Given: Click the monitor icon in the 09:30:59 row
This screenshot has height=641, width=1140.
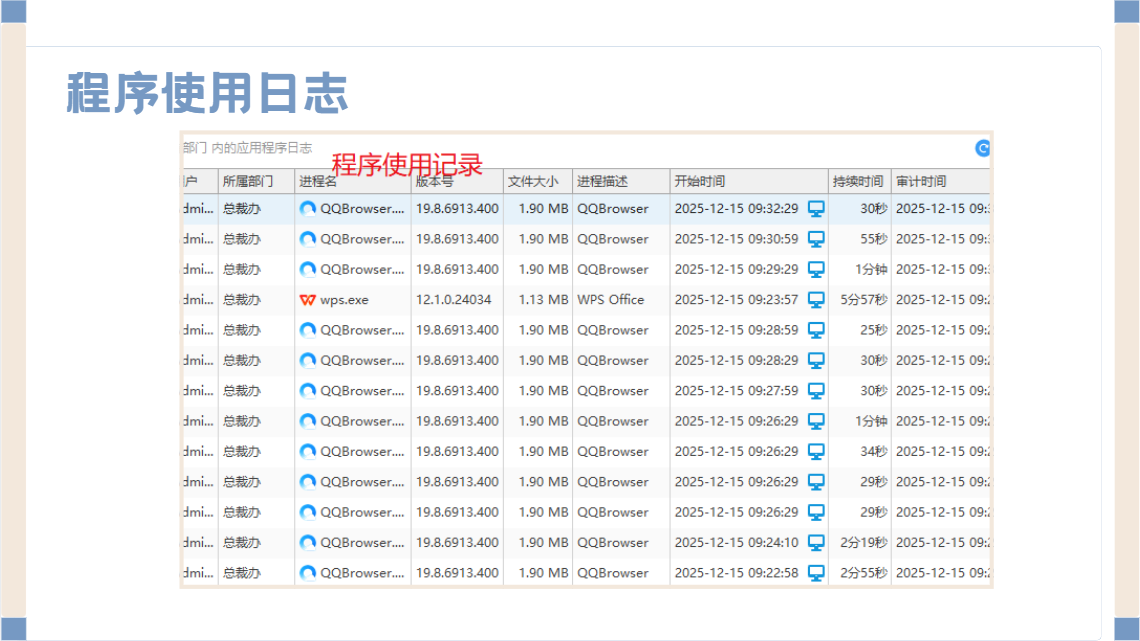Looking at the screenshot, I should [816, 239].
